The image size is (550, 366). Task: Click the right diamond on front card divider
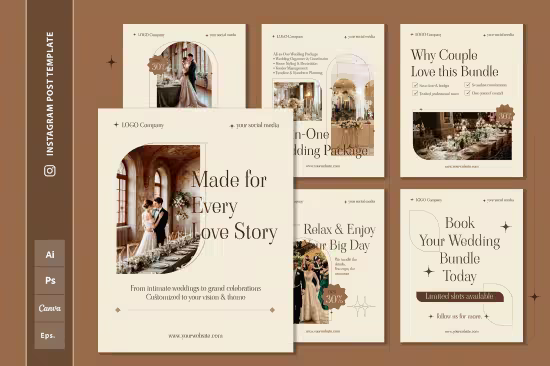pos(272,310)
